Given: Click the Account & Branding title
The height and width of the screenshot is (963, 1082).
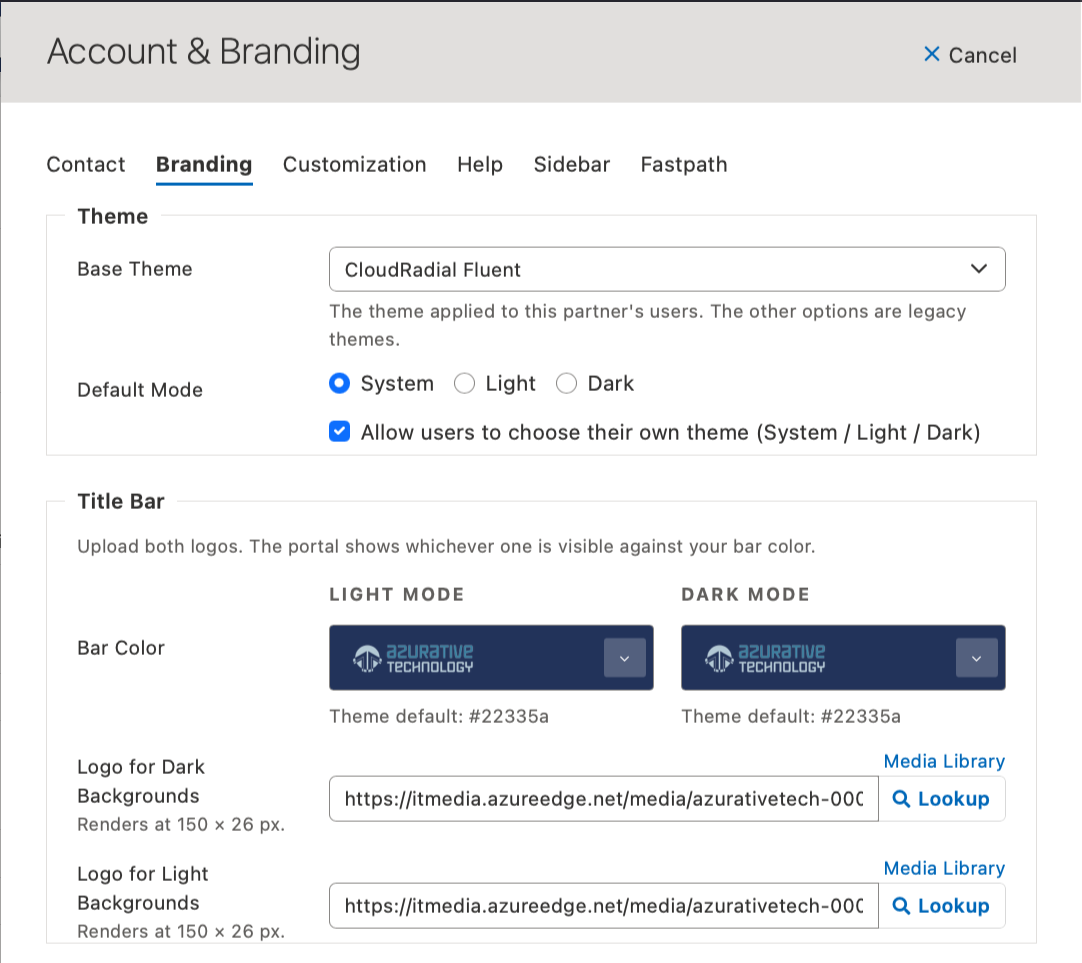Looking at the screenshot, I should (x=204, y=52).
